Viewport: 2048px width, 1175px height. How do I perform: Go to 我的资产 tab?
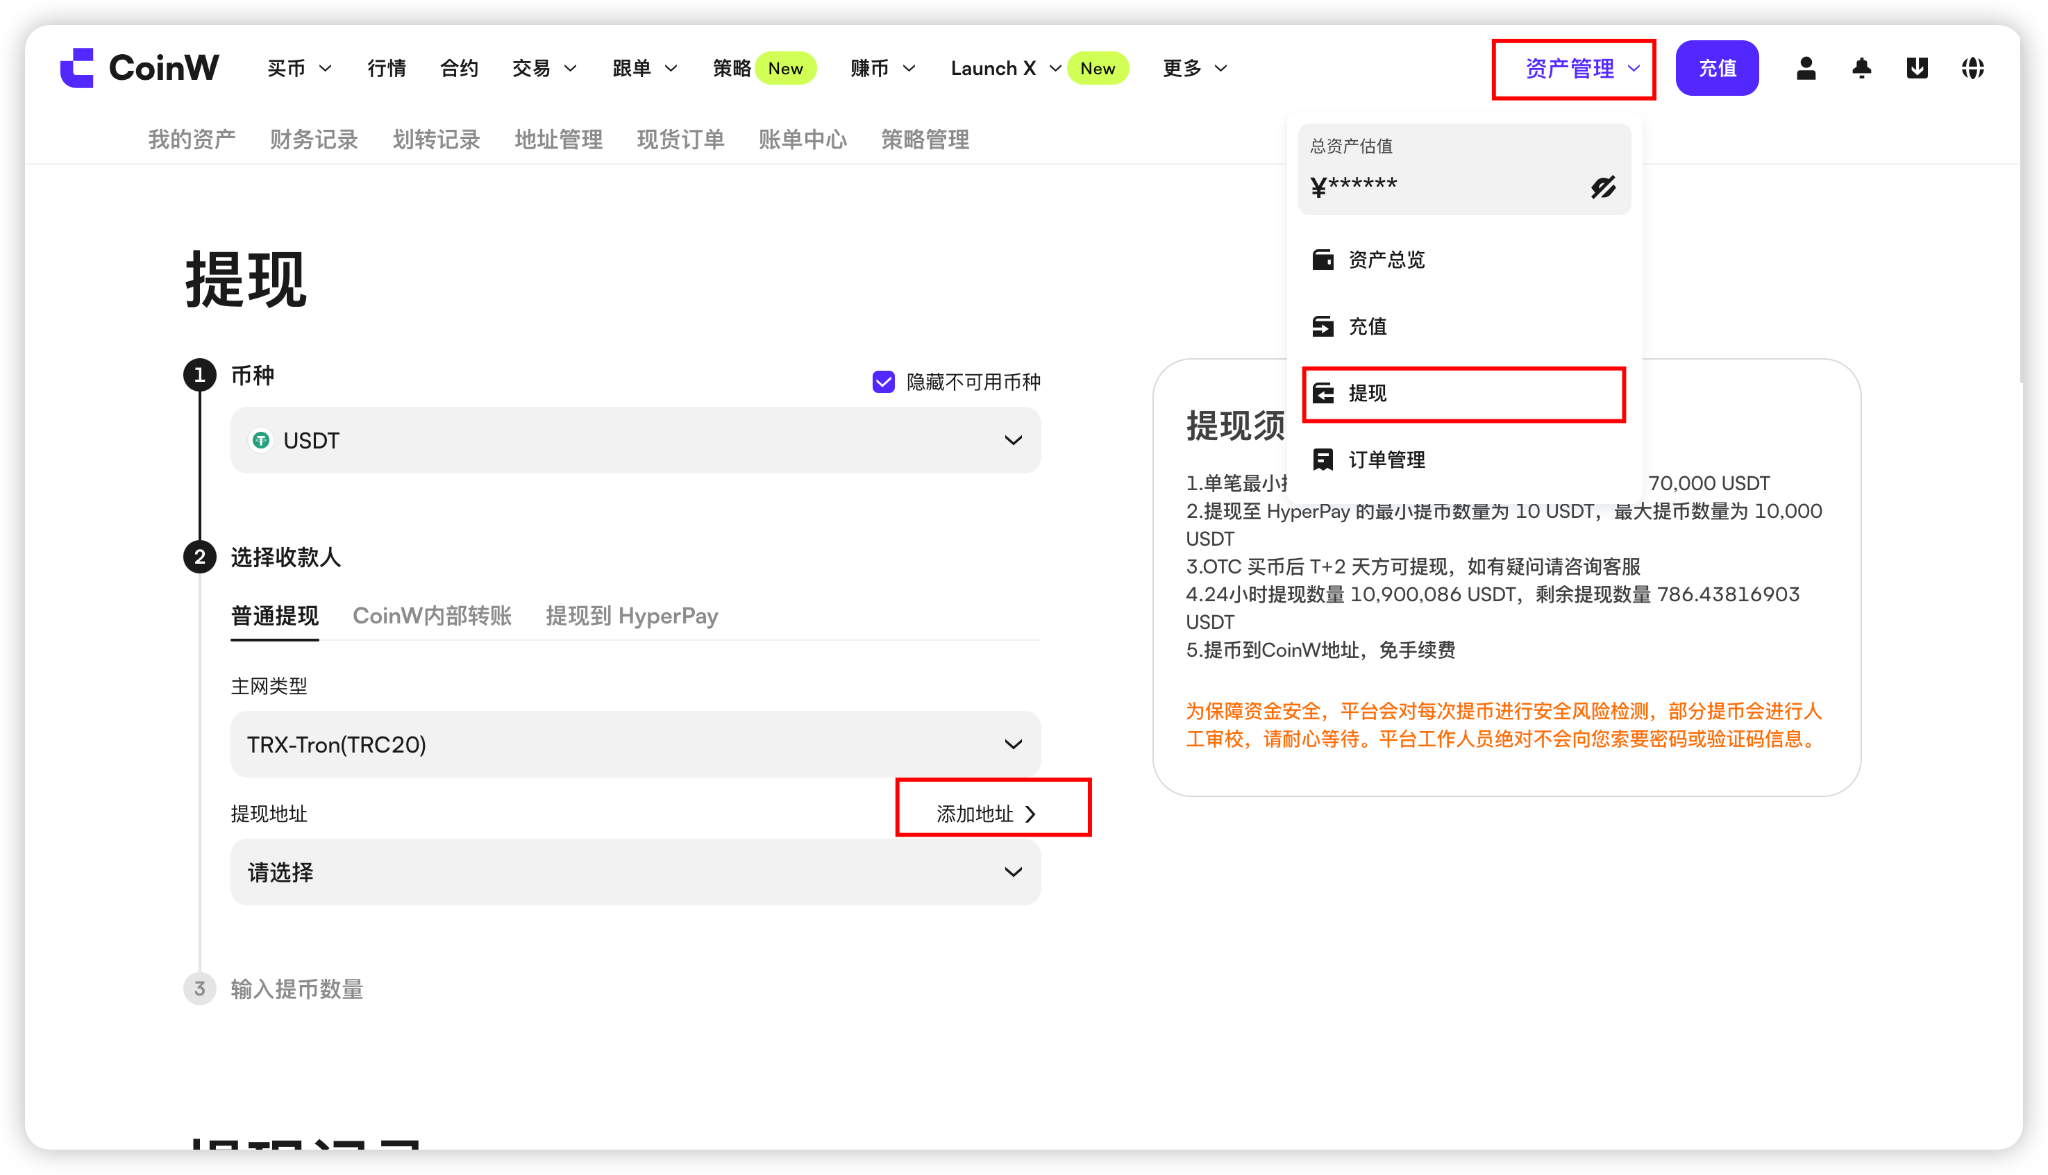coord(192,139)
